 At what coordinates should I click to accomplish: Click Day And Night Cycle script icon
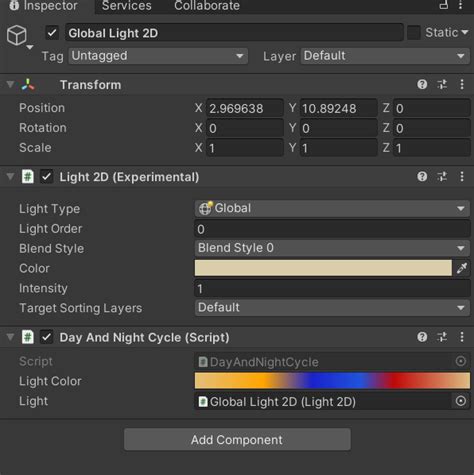27,337
